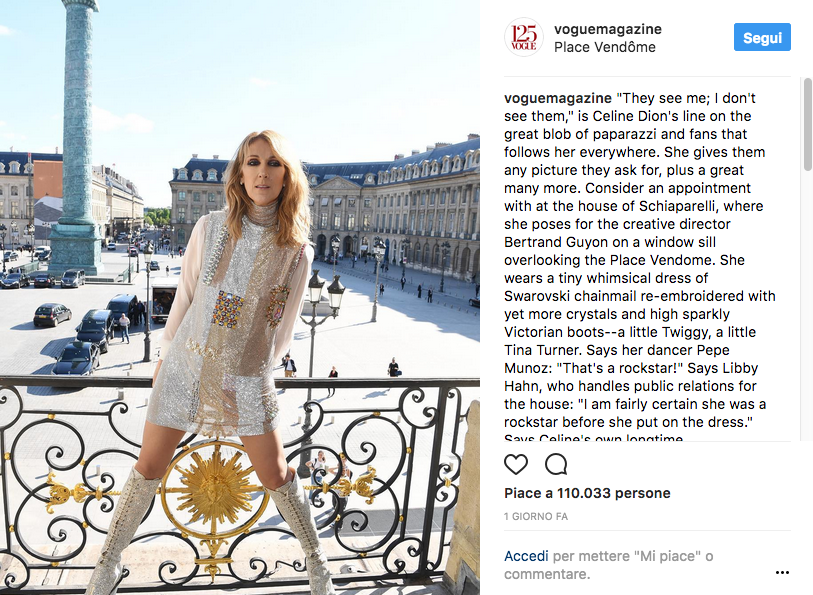Open voguemagazine username in the post header

[608, 29]
